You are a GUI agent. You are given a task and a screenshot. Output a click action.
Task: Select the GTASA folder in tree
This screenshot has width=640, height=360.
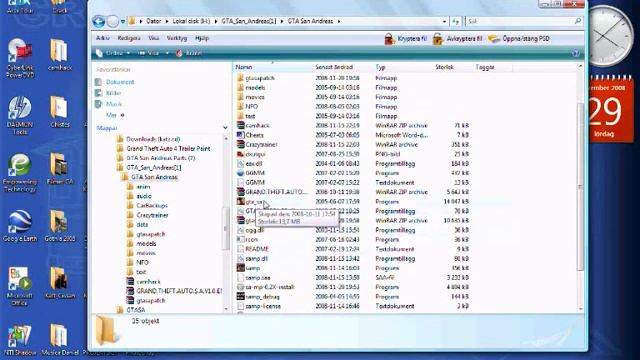click(x=135, y=310)
